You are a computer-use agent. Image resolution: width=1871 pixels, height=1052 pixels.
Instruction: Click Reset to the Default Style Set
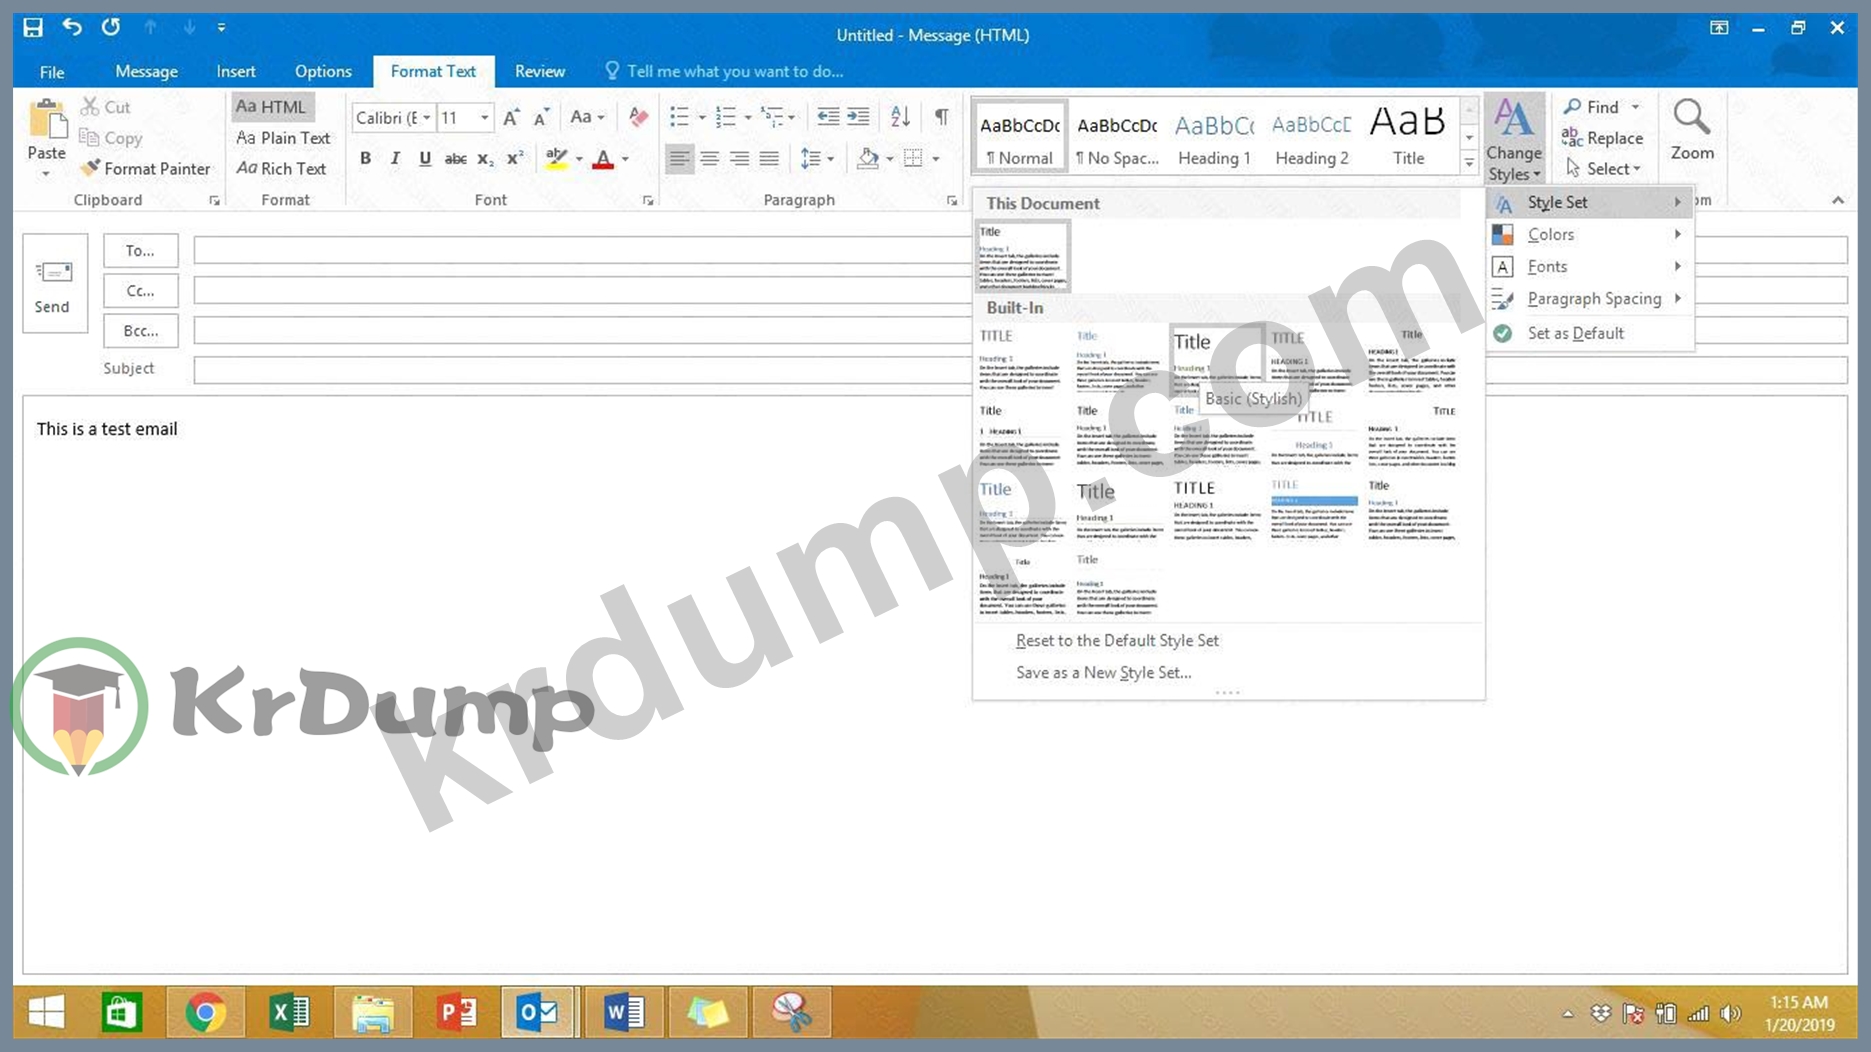pyautogui.click(x=1117, y=640)
